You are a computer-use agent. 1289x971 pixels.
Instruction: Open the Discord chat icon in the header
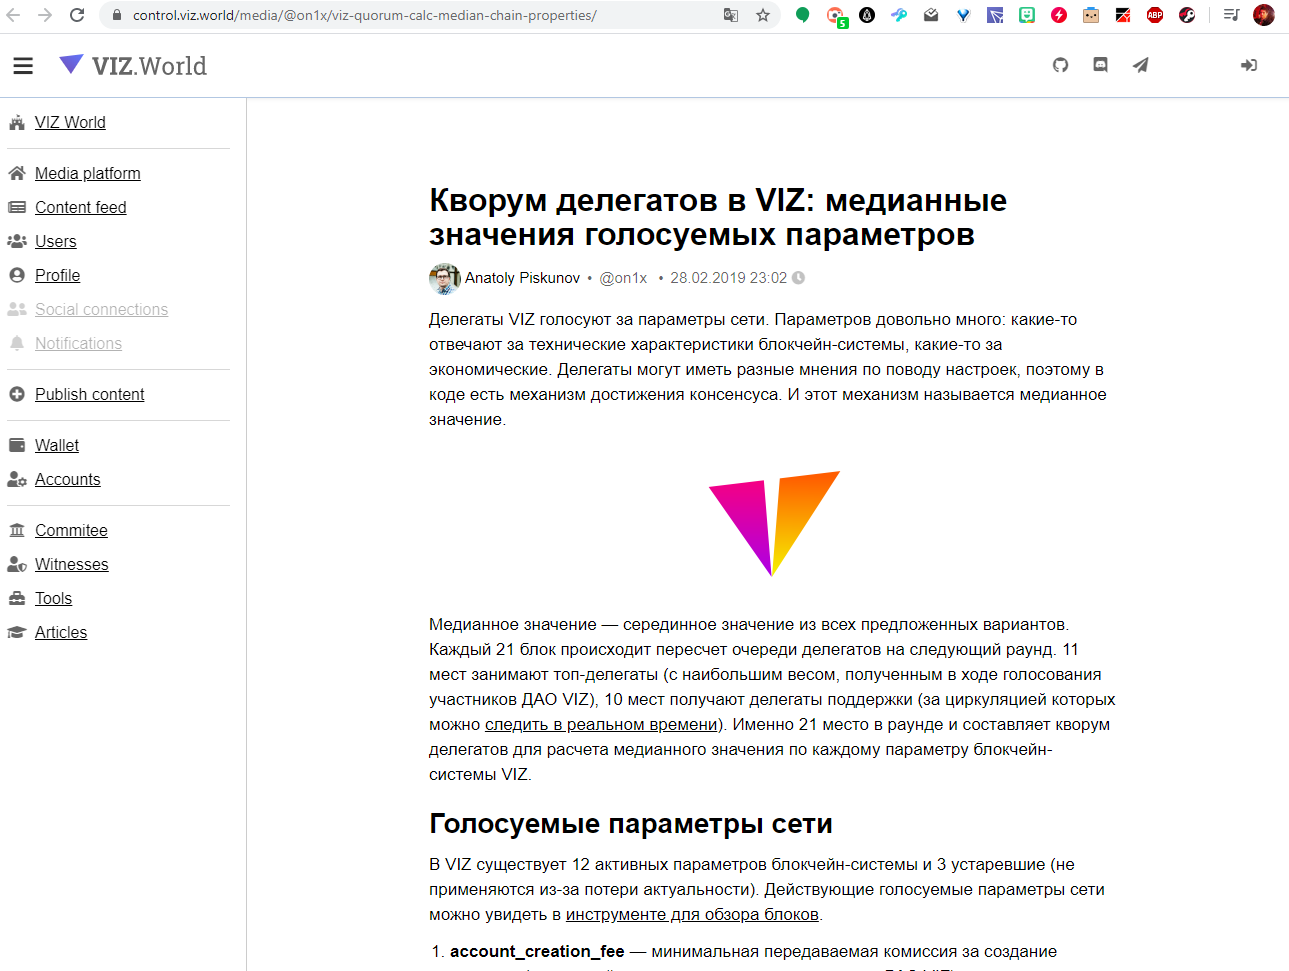click(x=1101, y=65)
